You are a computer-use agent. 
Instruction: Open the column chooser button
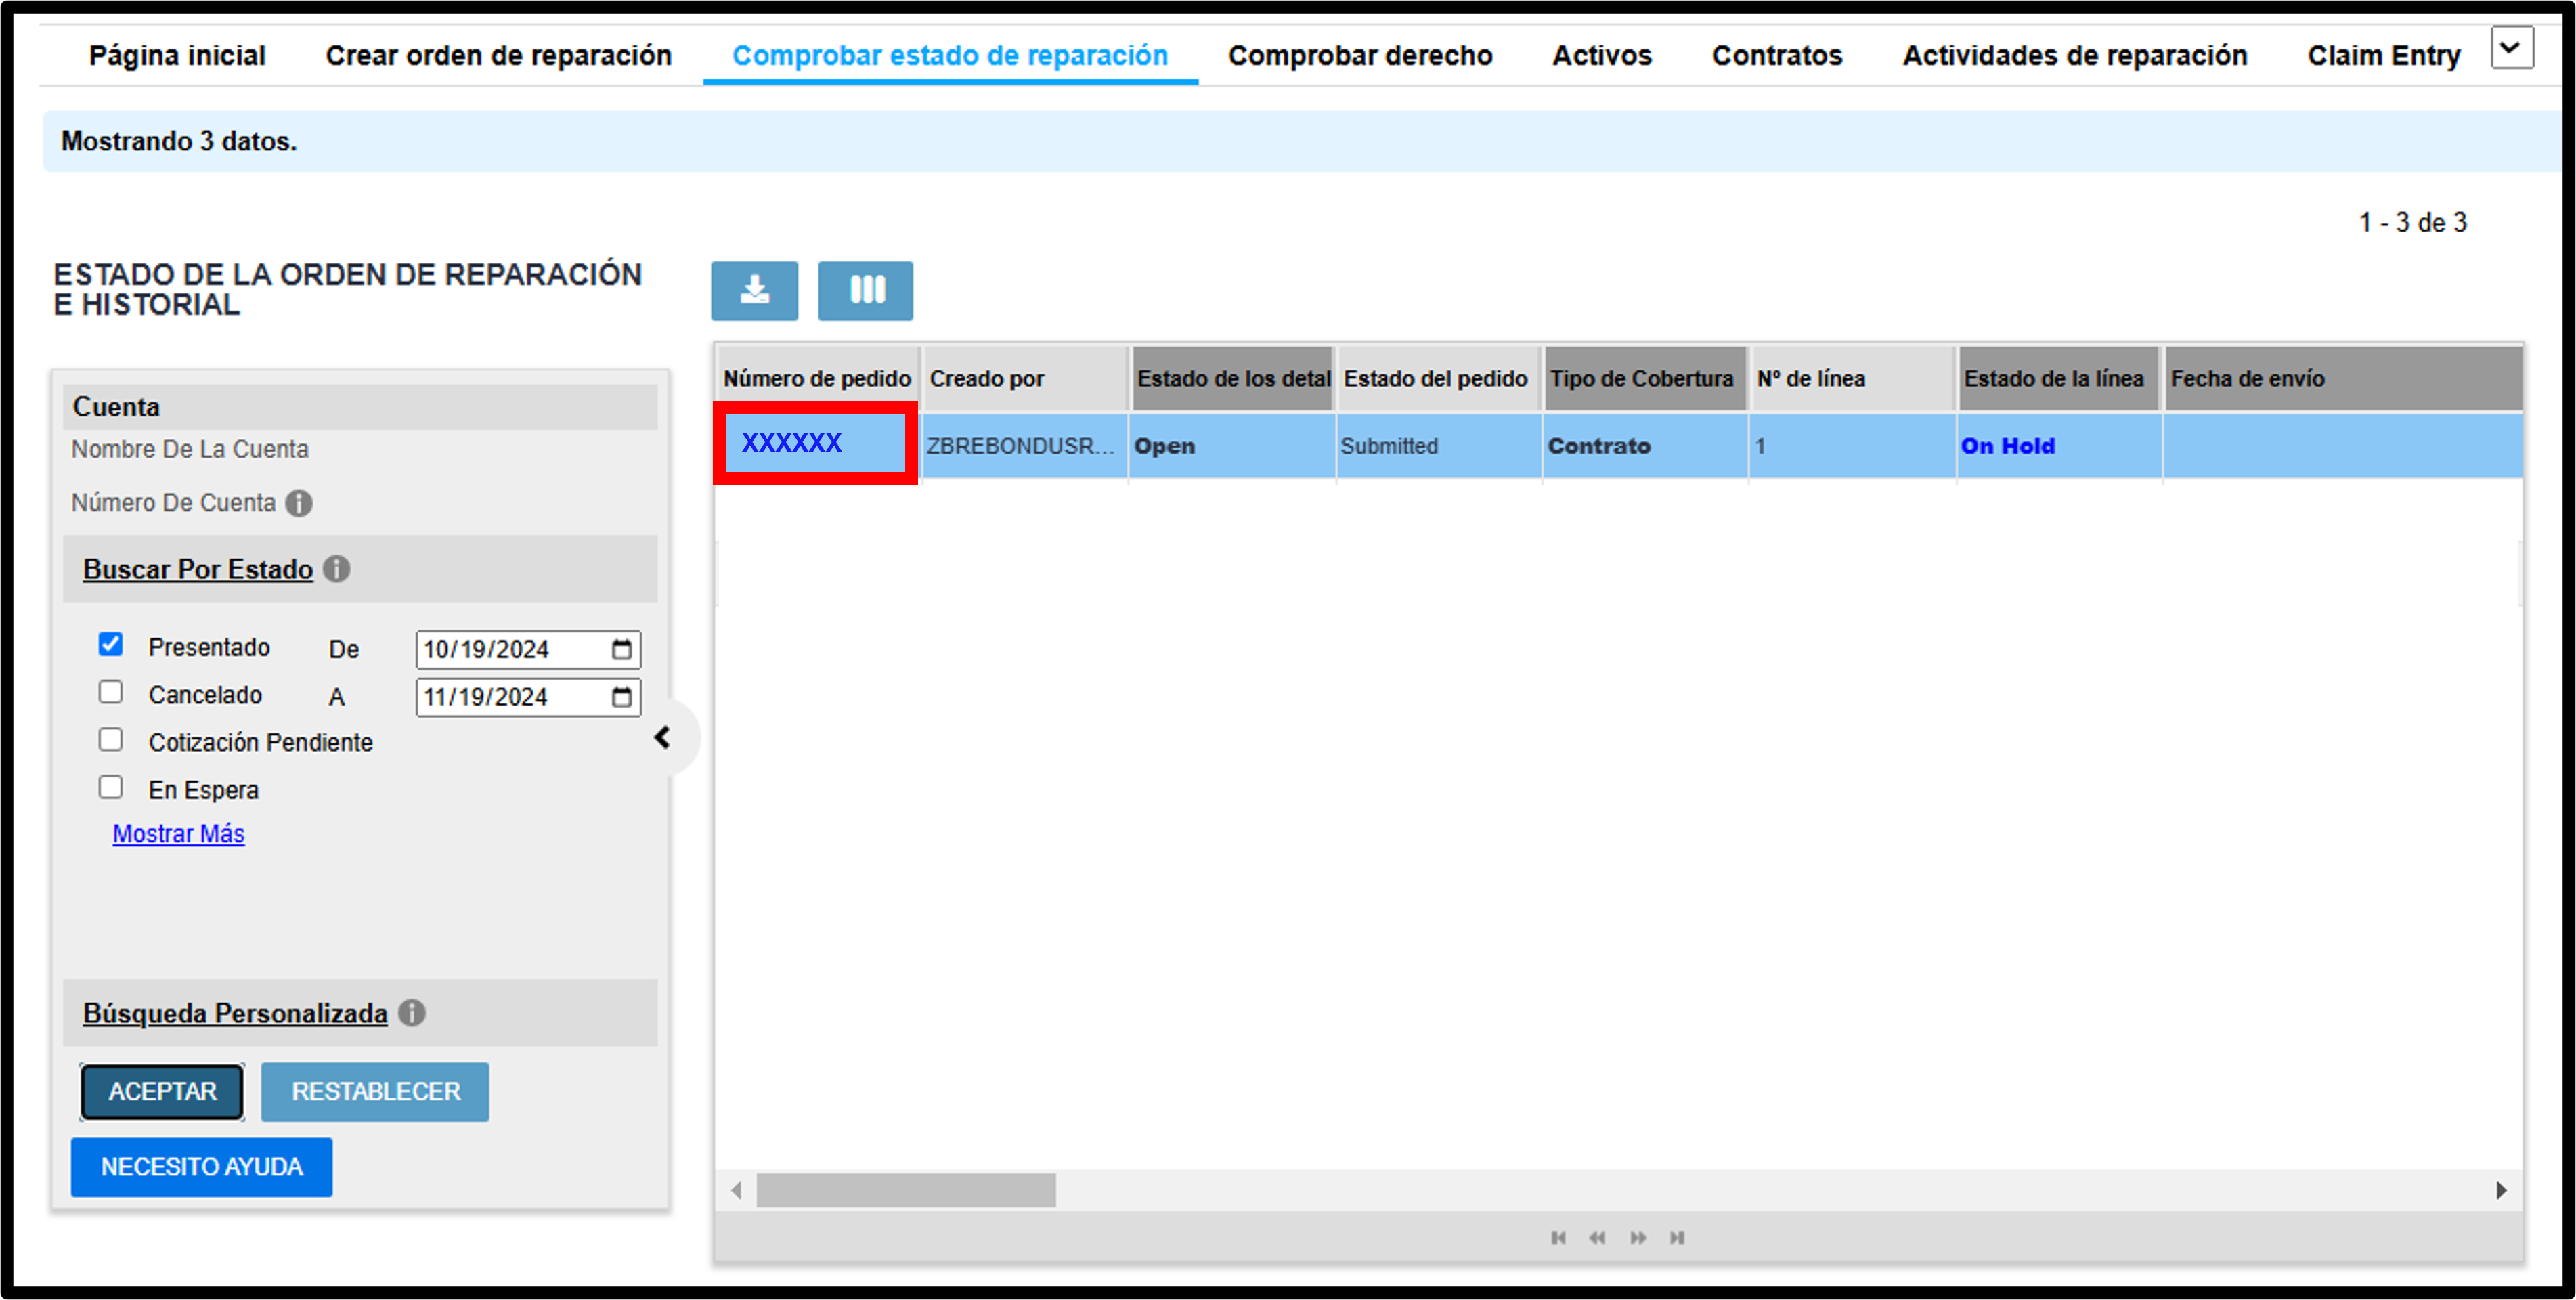(865, 291)
